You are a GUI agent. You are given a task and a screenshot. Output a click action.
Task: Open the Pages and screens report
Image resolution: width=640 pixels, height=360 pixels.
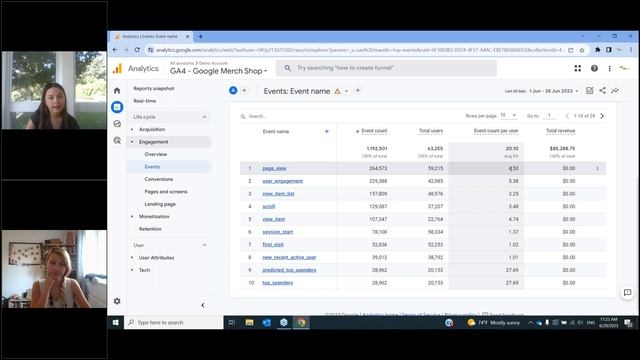[x=166, y=191]
